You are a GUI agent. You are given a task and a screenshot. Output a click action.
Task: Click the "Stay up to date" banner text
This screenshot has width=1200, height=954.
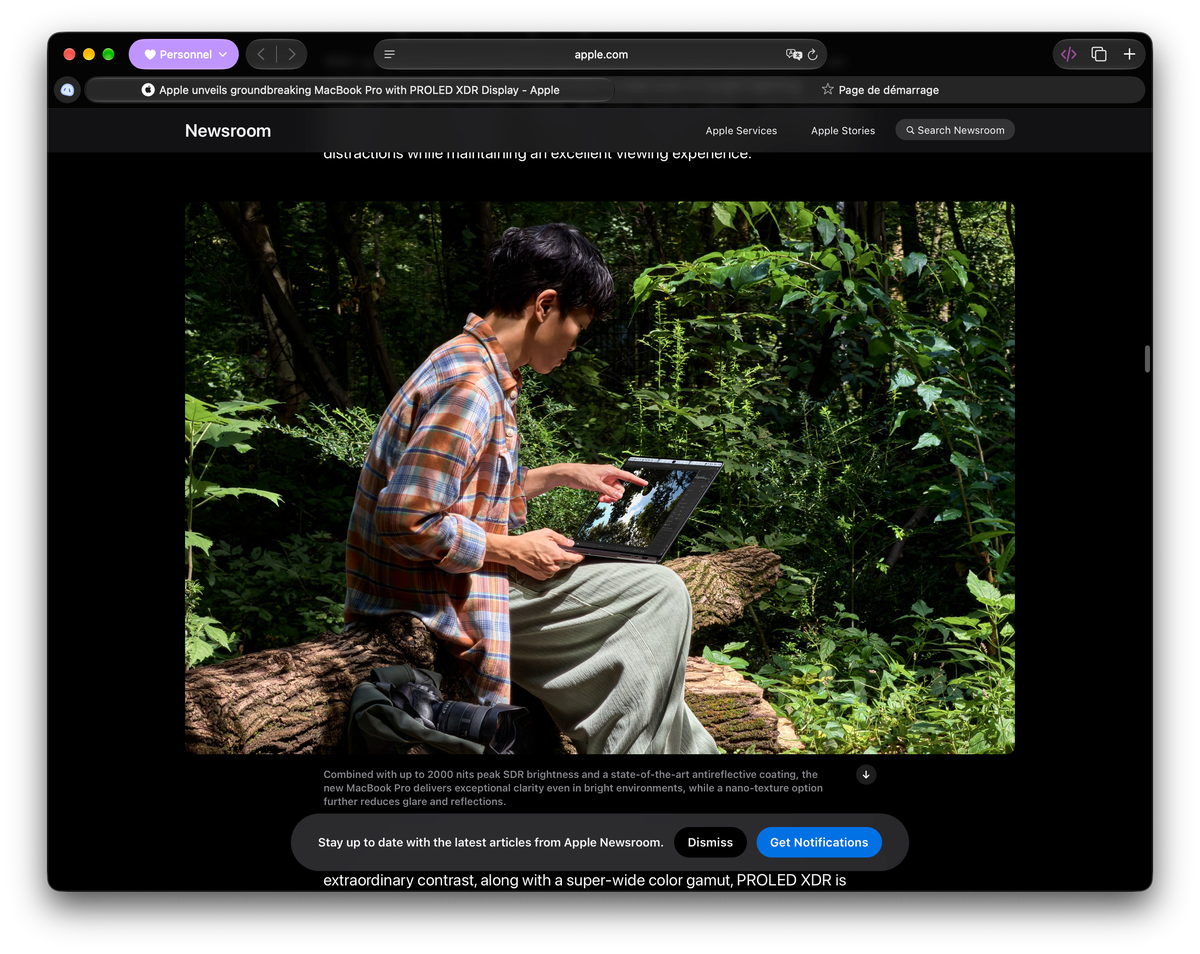(490, 842)
